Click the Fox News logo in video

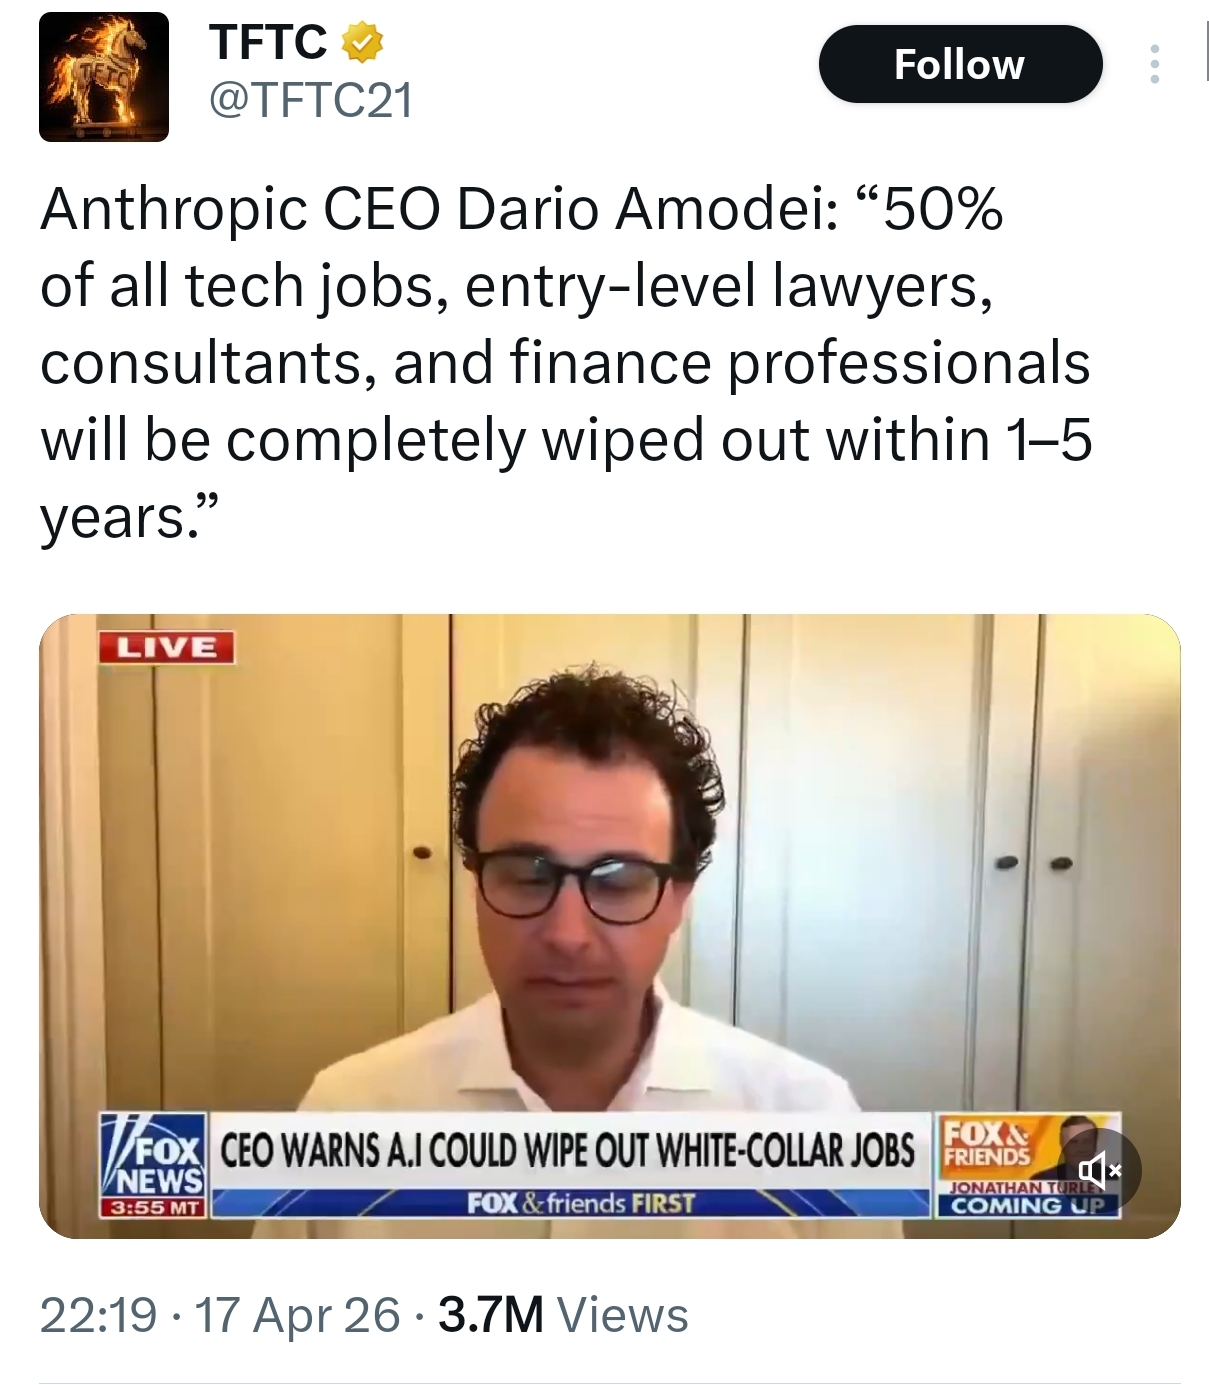pos(154,1154)
